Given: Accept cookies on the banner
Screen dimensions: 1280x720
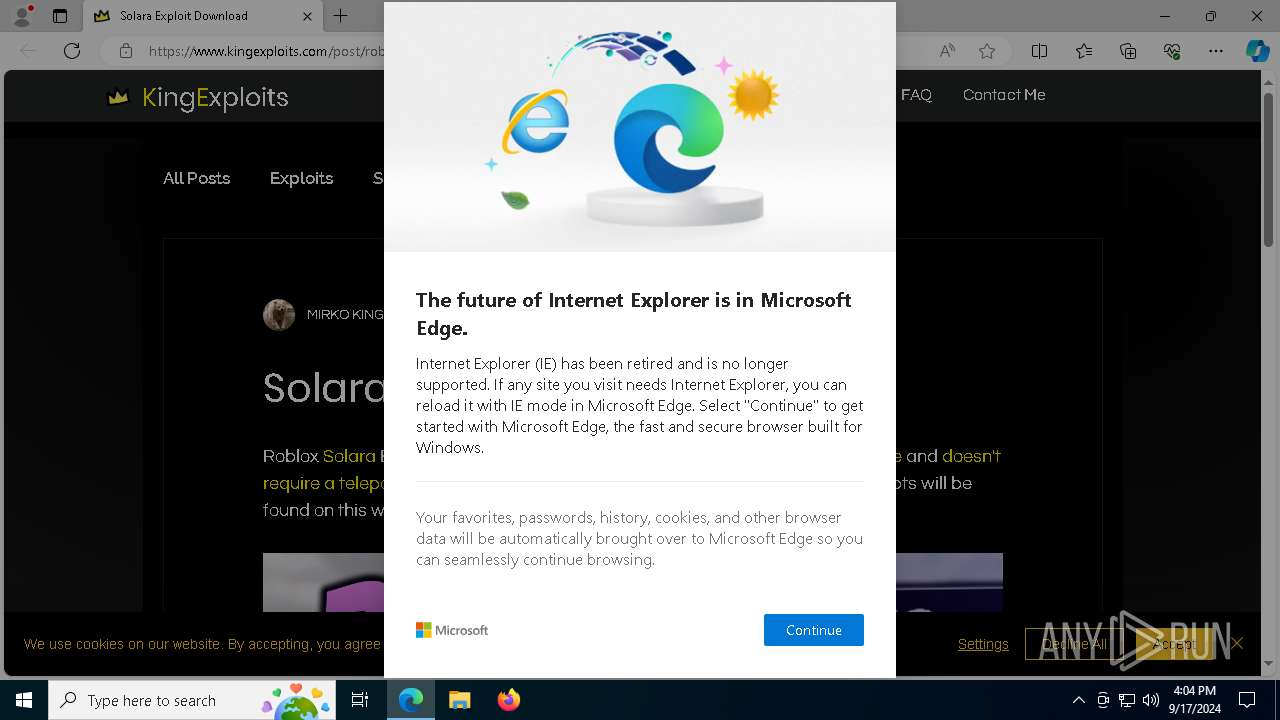Looking at the screenshot, I should pos(1173,644).
